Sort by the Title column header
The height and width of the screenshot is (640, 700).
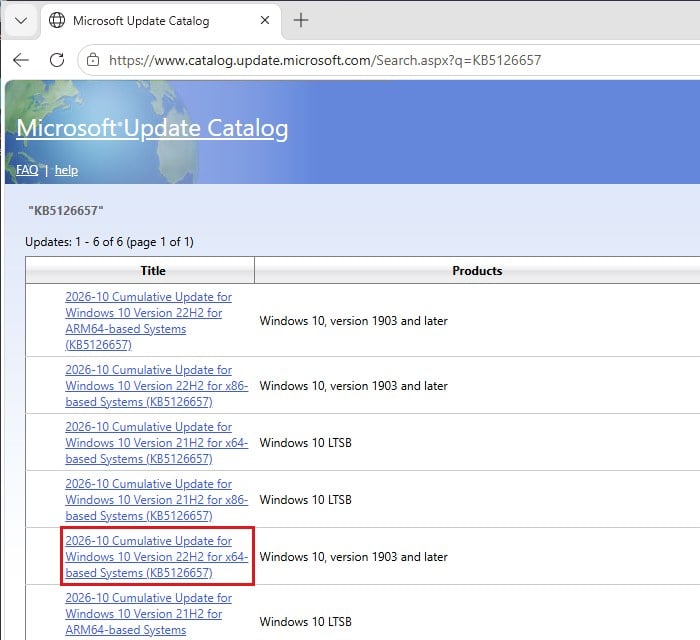[153, 270]
